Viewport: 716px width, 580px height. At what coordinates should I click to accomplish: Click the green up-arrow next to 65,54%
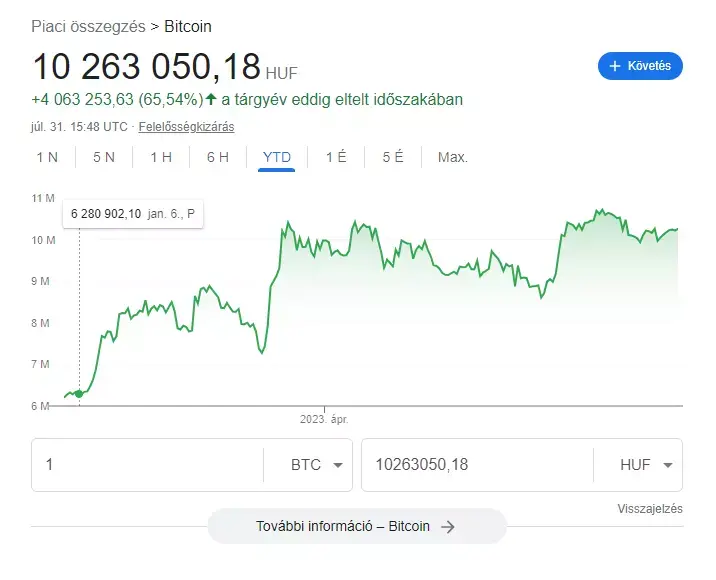click(x=211, y=99)
